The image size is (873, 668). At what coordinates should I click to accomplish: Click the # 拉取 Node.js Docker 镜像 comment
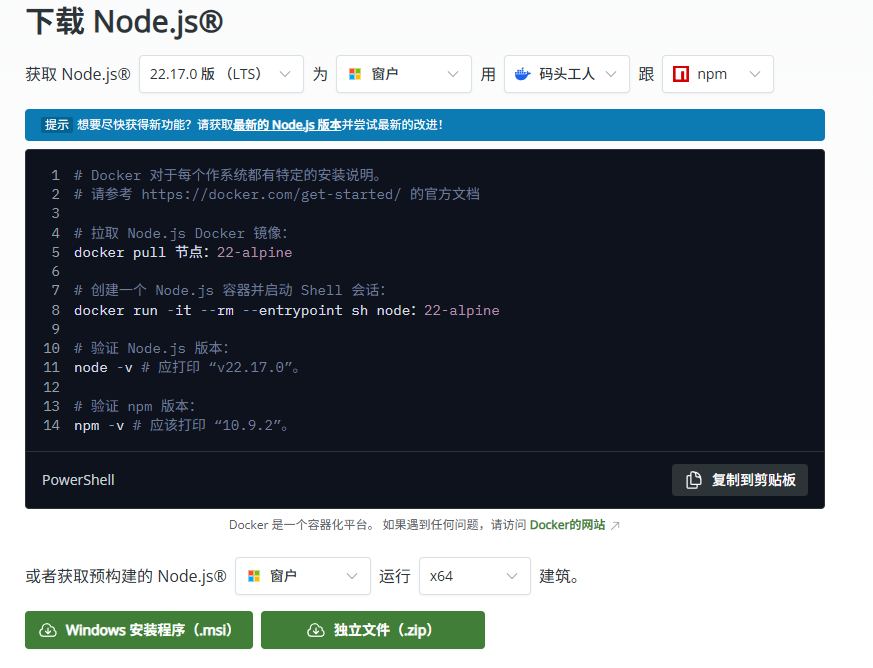[x=181, y=233]
